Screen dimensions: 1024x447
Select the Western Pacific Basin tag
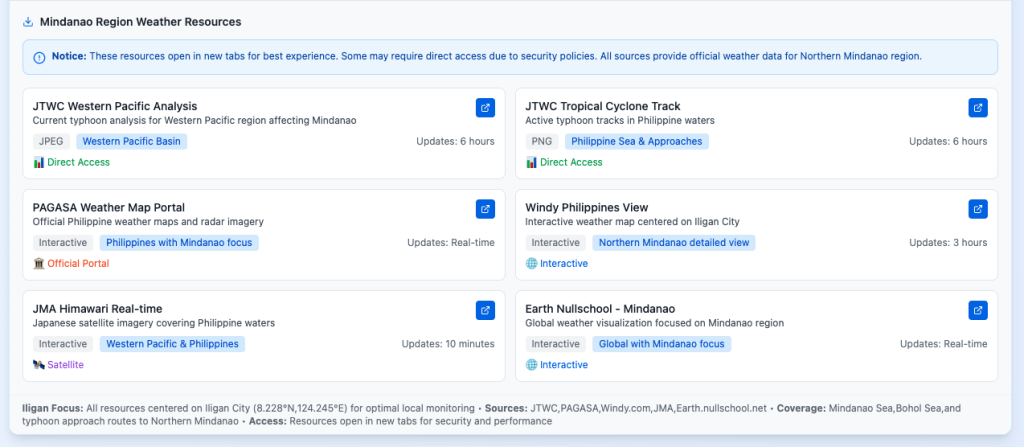tap(132, 141)
